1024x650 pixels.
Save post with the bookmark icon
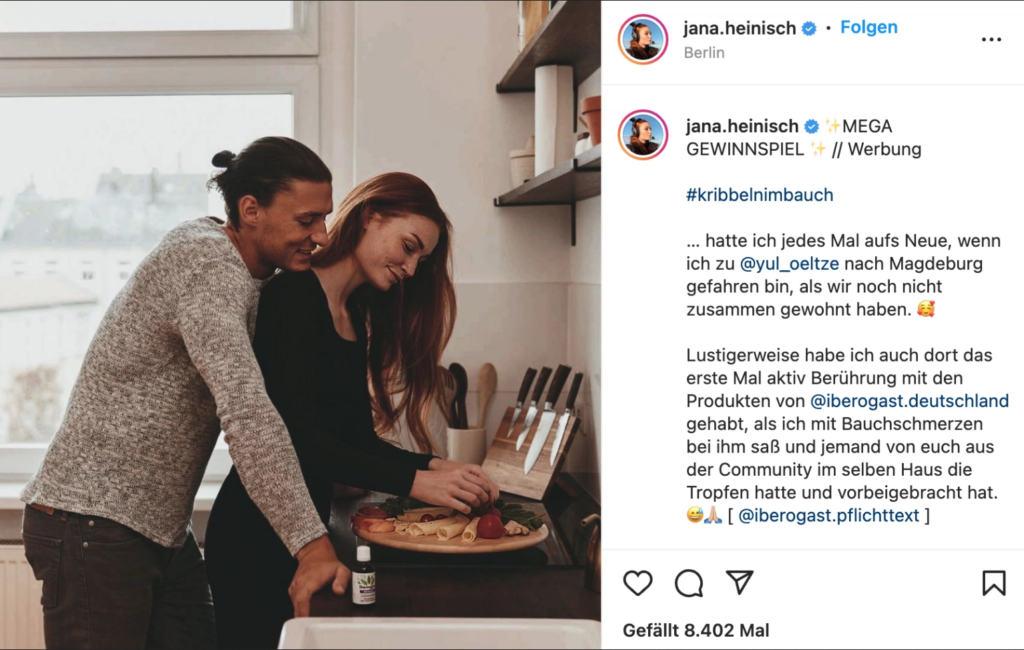993,583
